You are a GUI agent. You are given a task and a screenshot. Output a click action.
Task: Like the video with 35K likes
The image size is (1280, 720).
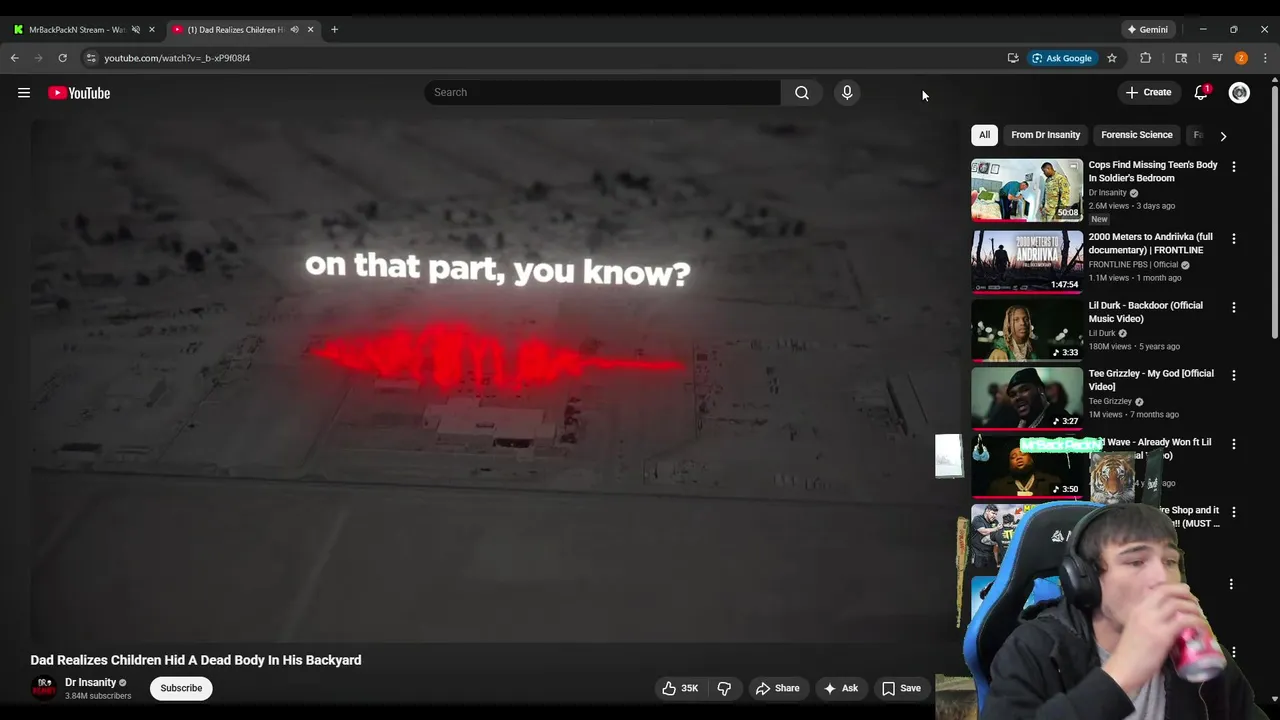[681, 688]
